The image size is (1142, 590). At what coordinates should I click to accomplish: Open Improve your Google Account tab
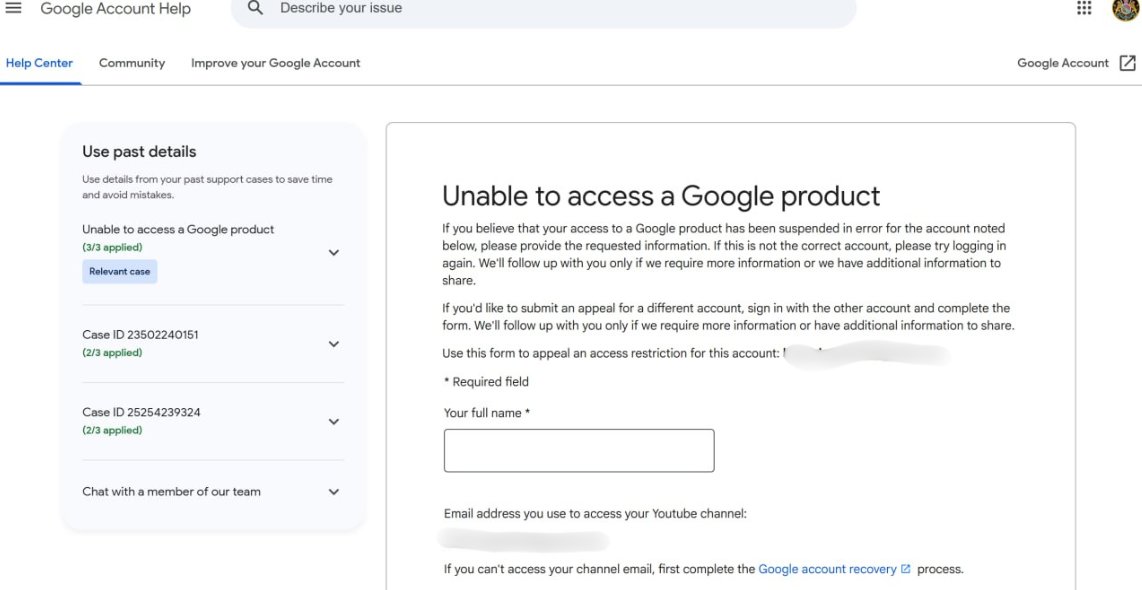tap(275, 63)
